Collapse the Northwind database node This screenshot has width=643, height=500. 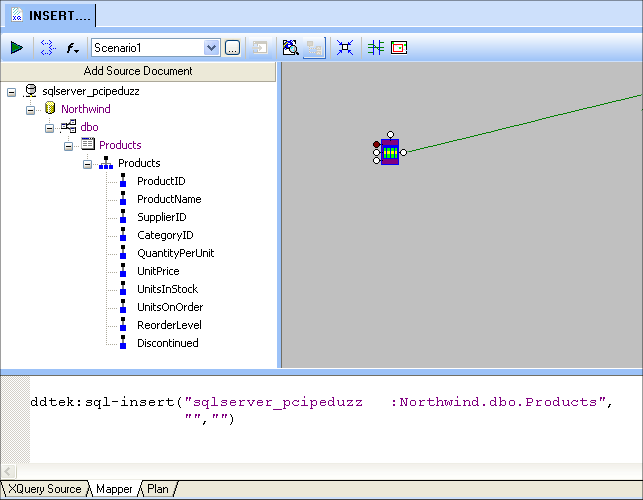pyautogui.click(x=30, y=110)
